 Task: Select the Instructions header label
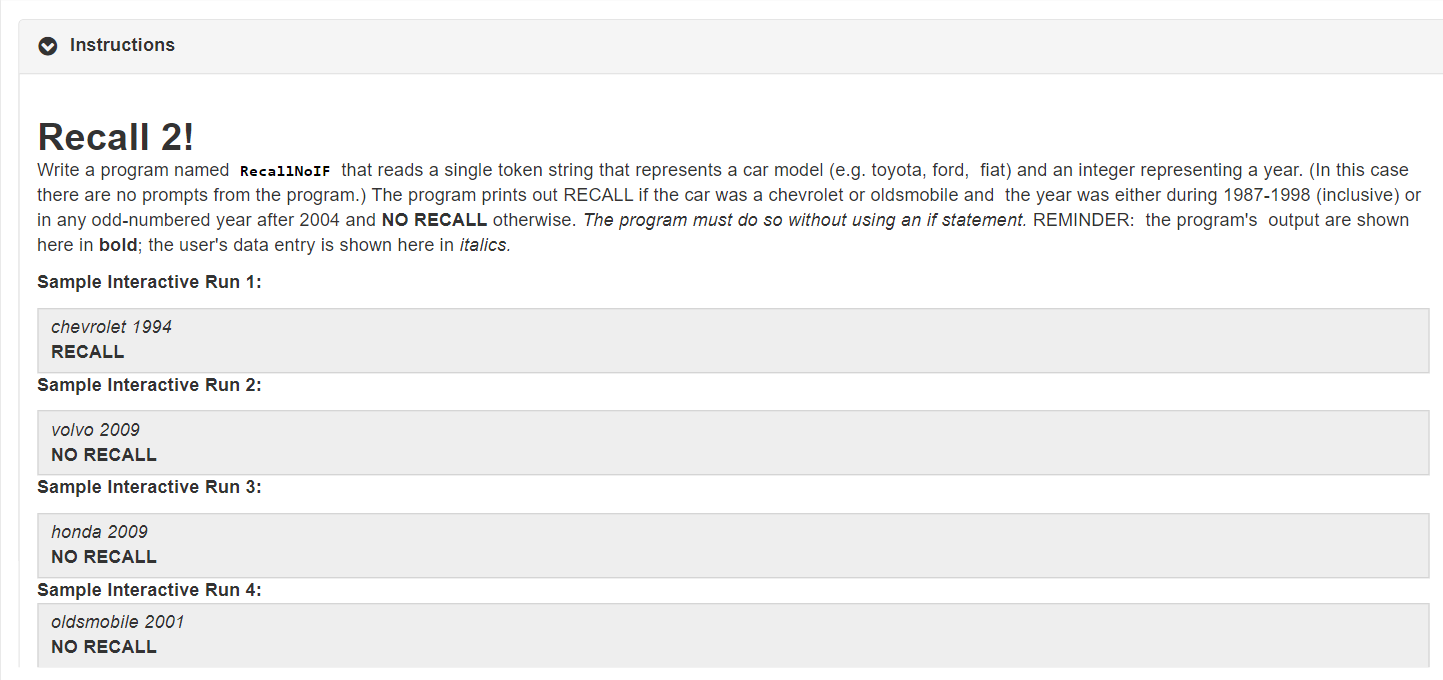(121, 45)
